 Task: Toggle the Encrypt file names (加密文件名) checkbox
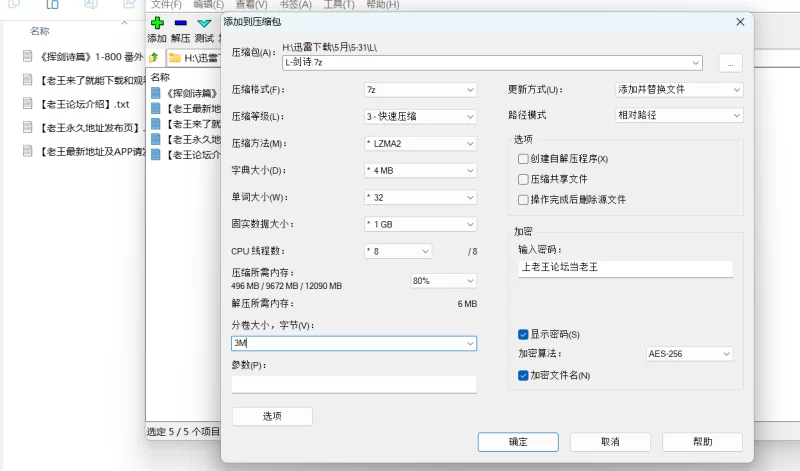pyautogui.click(x=523, y=375)
